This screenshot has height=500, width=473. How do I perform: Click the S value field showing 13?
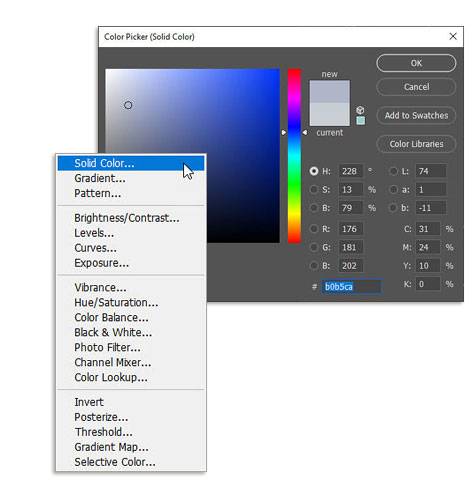(x=351, y=190)
